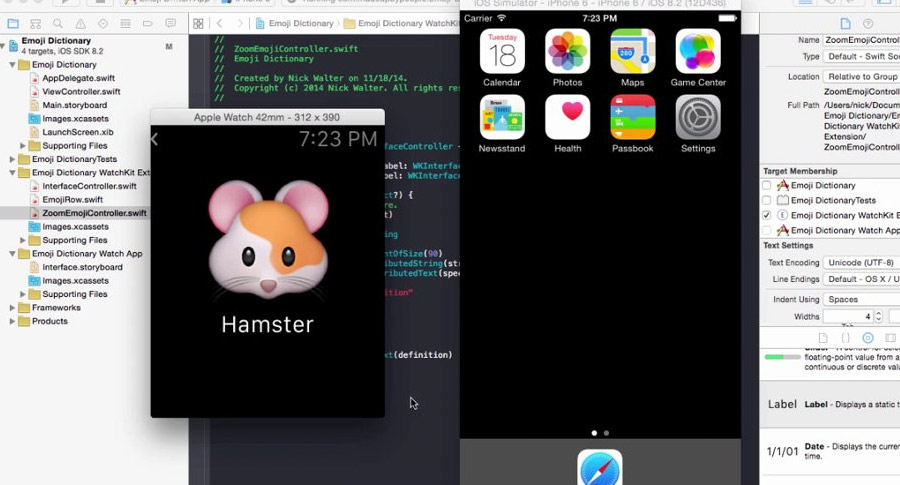This screenshot has width=900, height=485.
Task: Open the Line Endings dropdown
Action: point(861,279)
